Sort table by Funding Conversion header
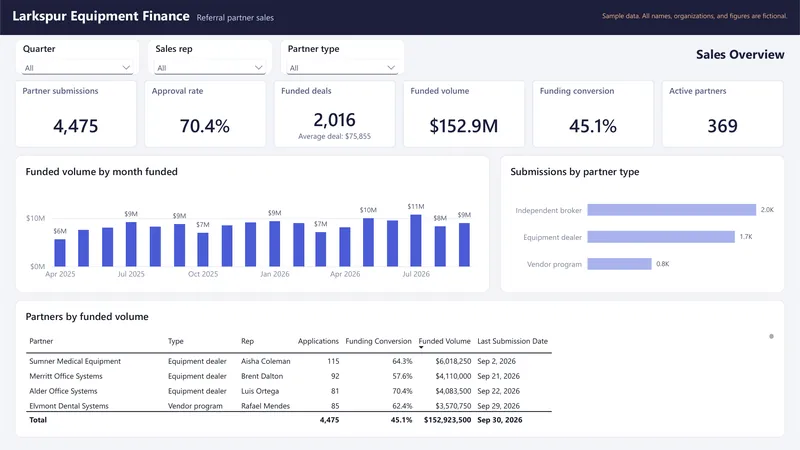 (x=379, y=341)
